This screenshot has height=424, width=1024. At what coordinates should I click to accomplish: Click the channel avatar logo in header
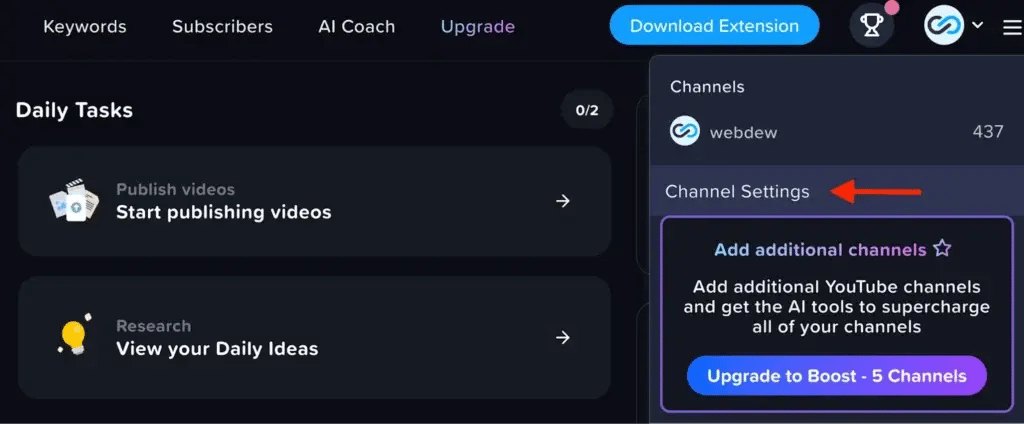(x=944, y=26)
